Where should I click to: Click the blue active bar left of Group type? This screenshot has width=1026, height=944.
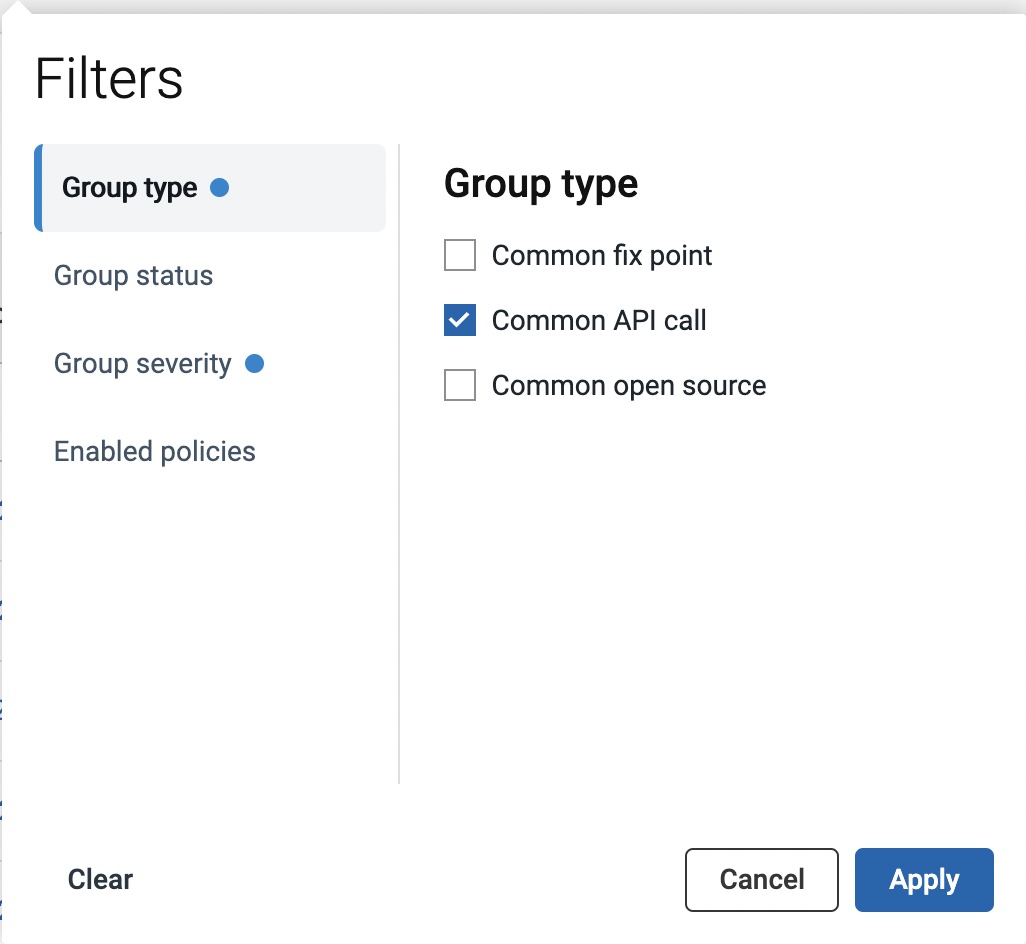tap(38, 188)
